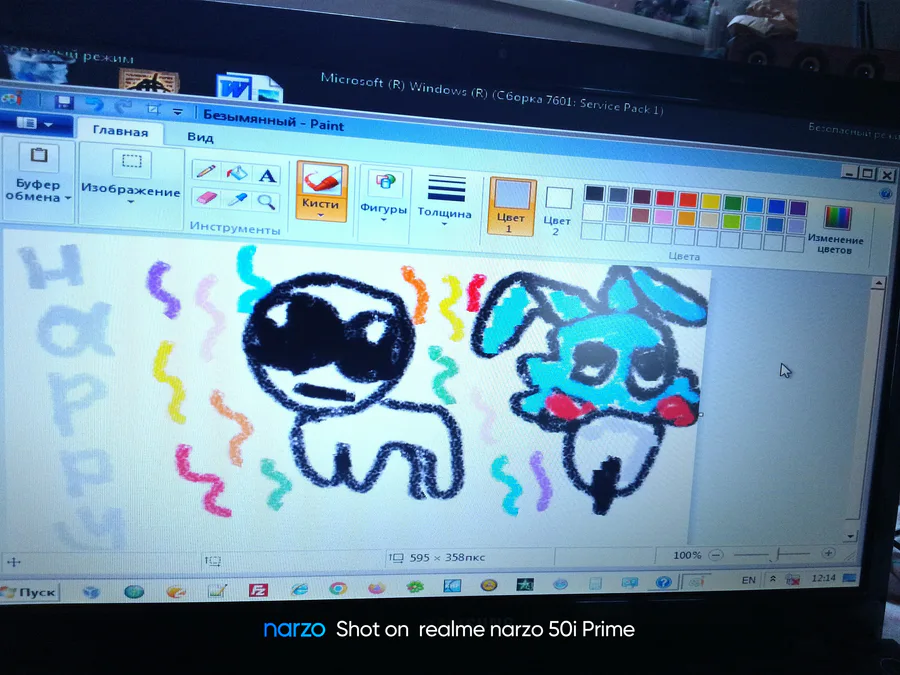Click the zoom out minus button
Viewport: 900px width, 675px height.
[716, 555]
